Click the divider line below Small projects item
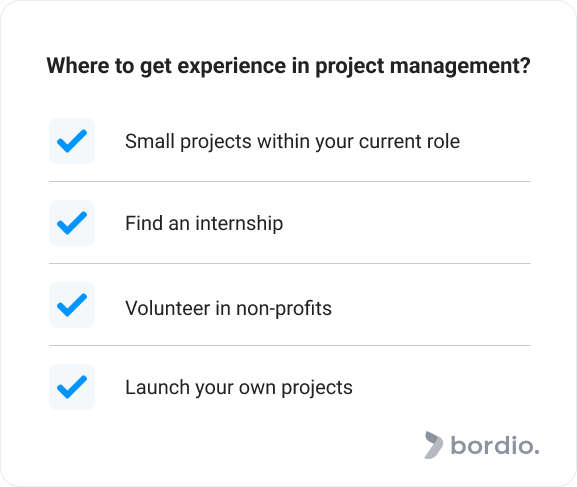The image size is (577, 487). pyautogui.click(x=290, y=181)
